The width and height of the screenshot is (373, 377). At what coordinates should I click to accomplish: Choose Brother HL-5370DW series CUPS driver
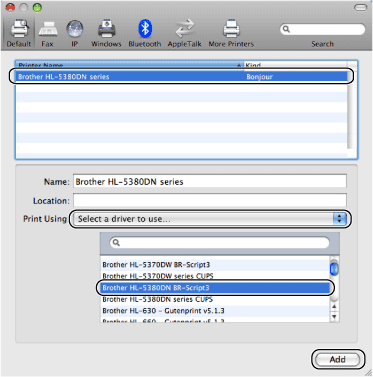pos(215,276)
